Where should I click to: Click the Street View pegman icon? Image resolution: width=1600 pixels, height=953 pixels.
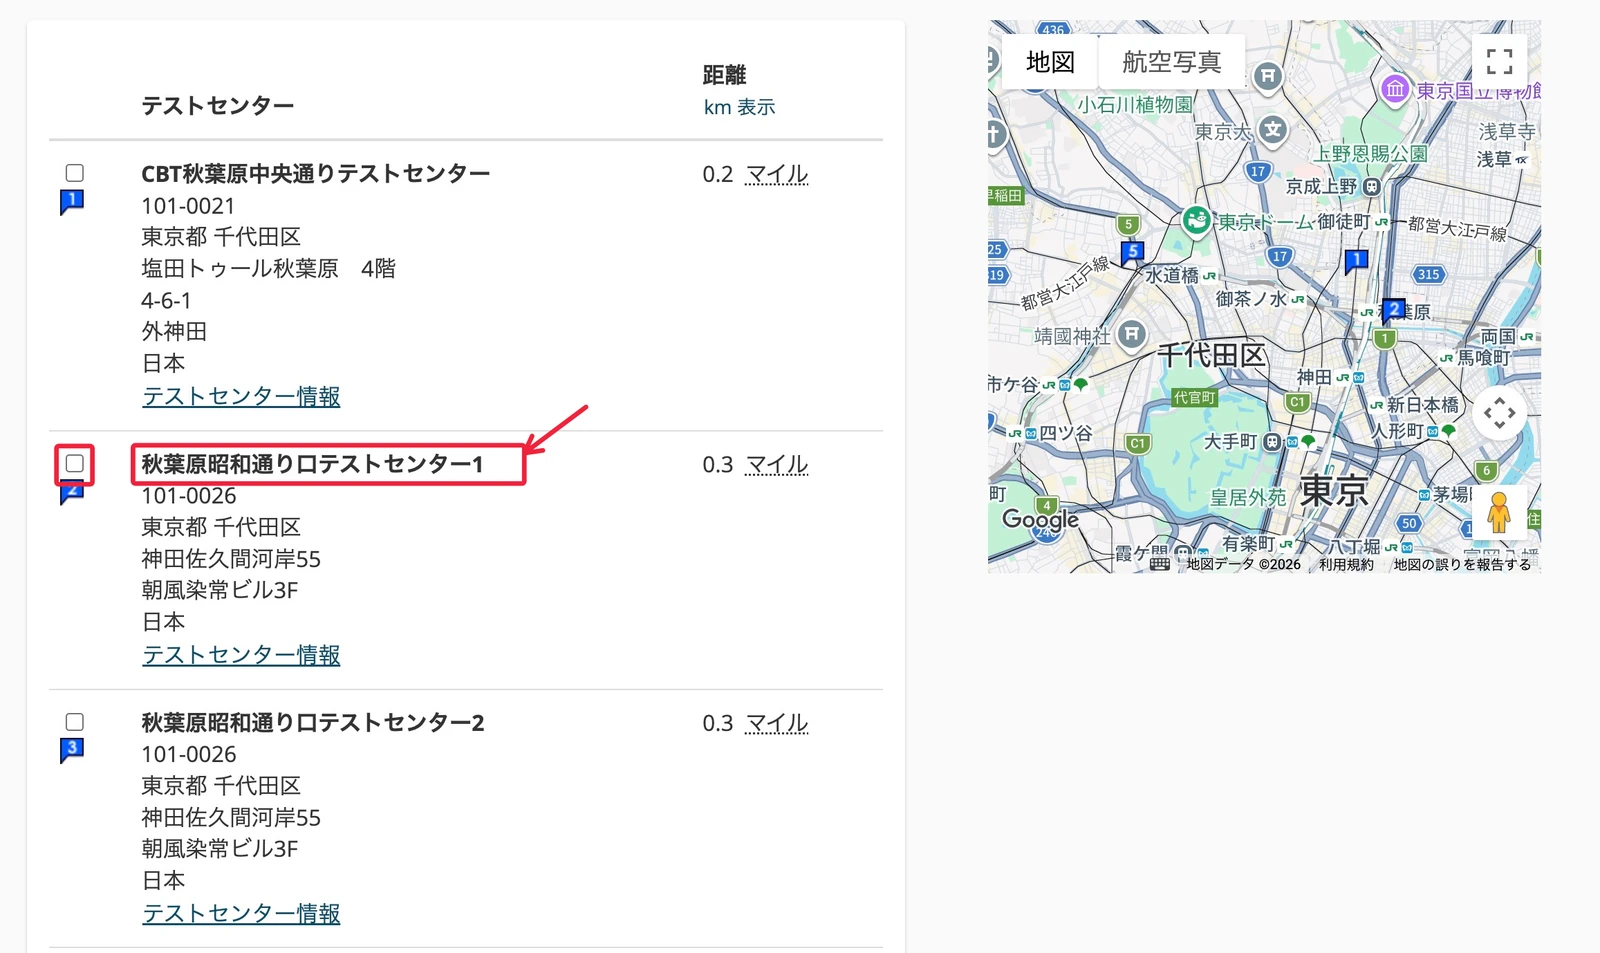1498,513
